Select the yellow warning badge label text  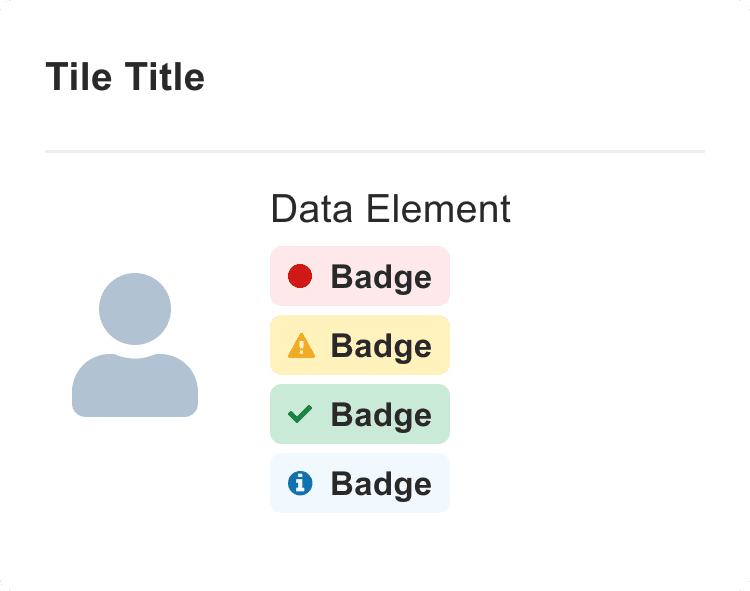click(381, 346)
